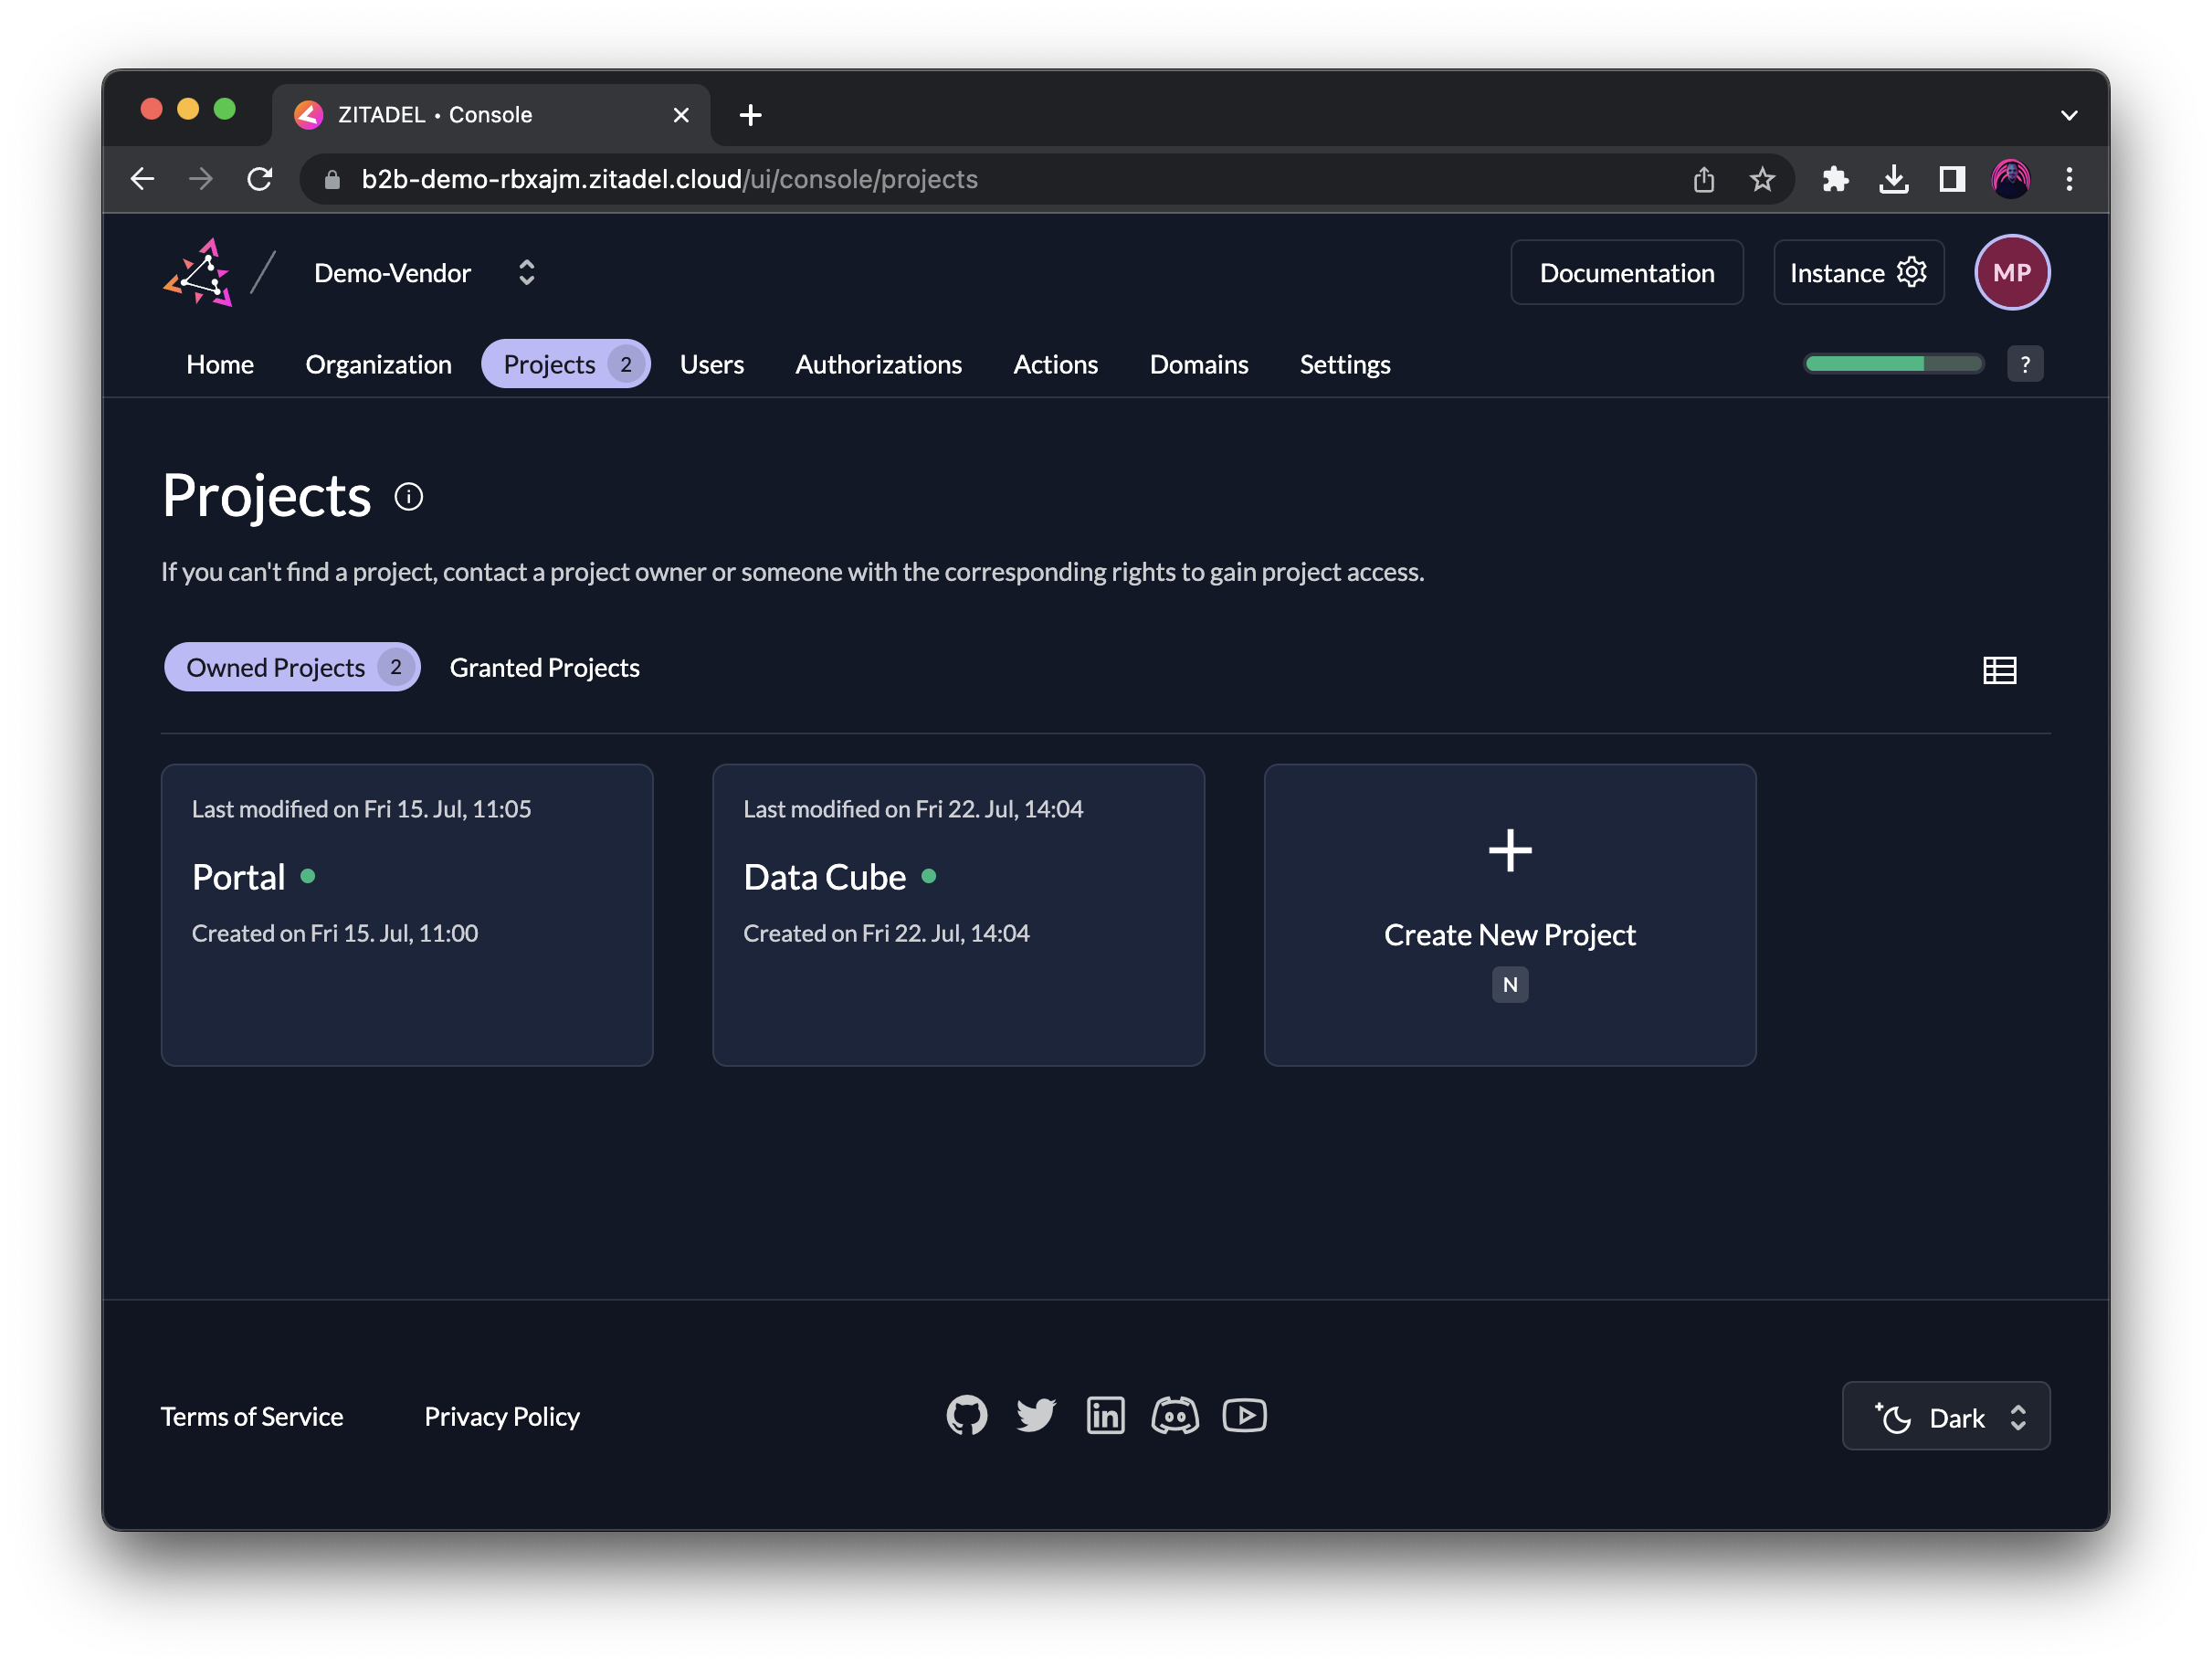The width and height of the screenshot is (2212, 1666).
Task: Open the Twitter footer icon
Action: (x=1035, y=1415)
